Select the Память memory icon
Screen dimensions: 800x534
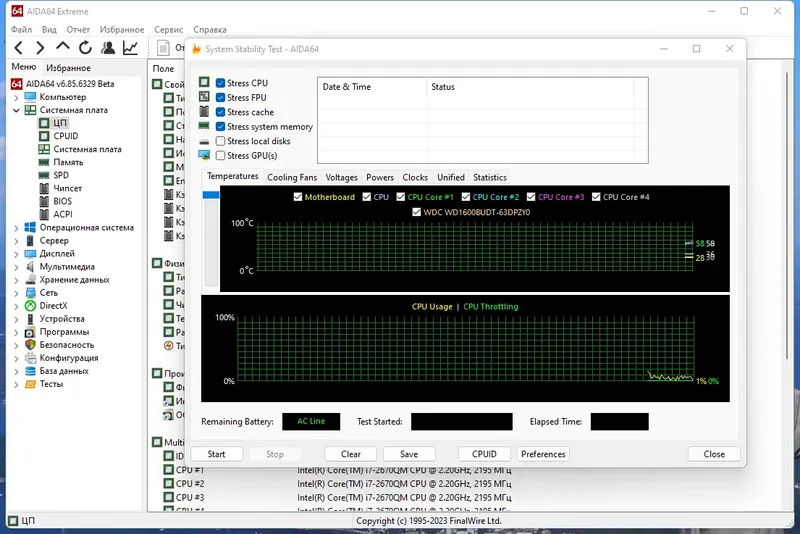coord(44,162)
